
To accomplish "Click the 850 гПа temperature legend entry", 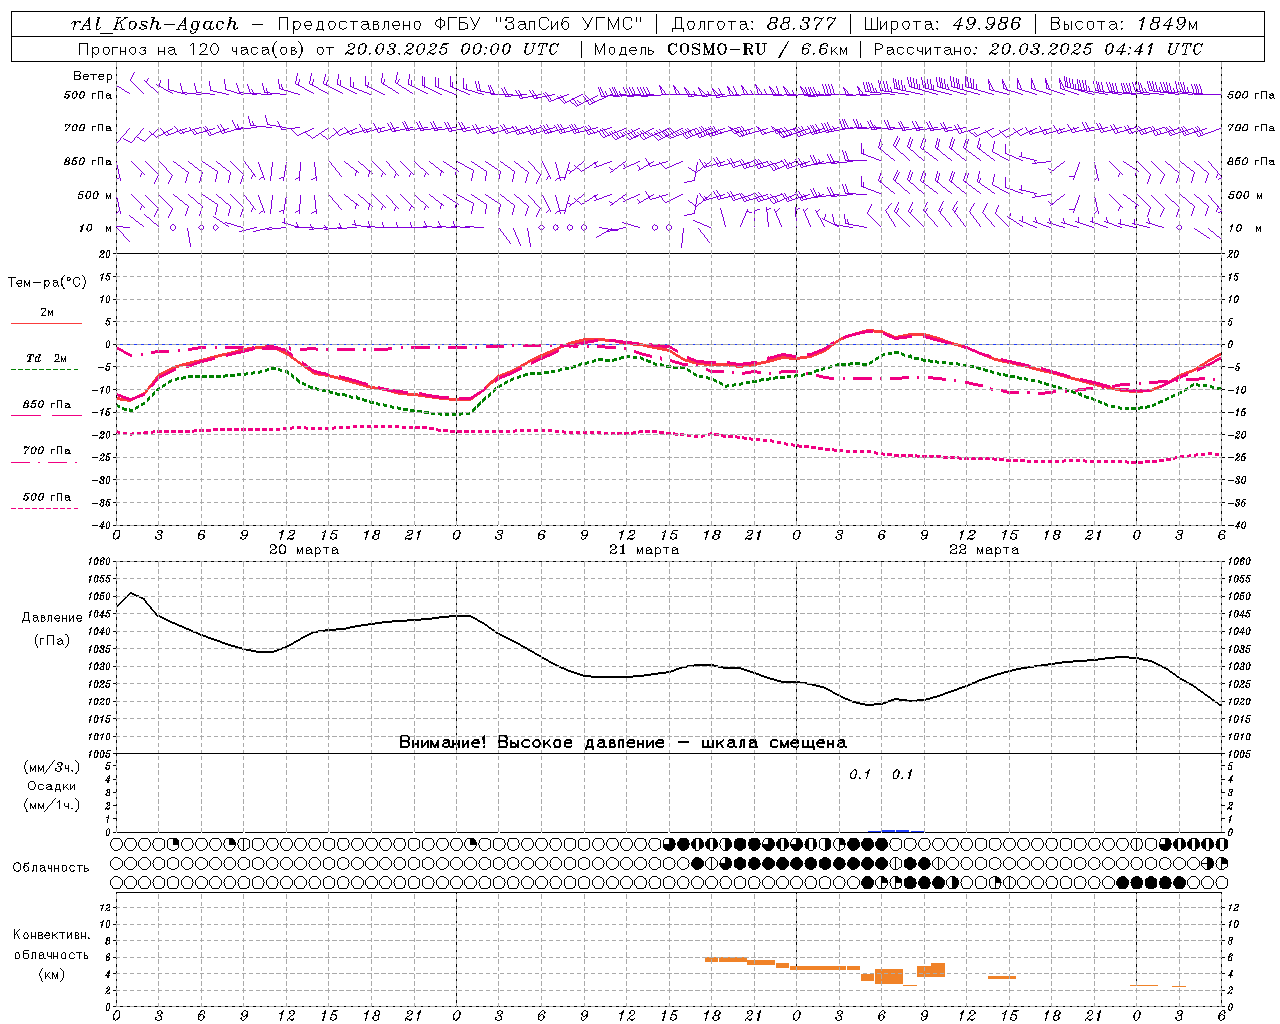I will [46, 405].
